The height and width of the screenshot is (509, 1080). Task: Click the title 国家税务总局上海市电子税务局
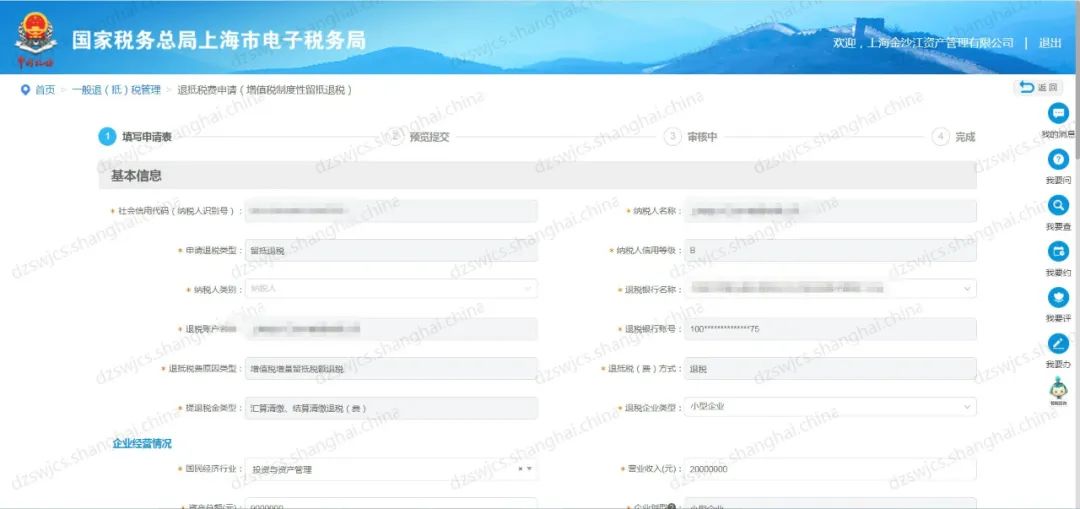[219, 40]
